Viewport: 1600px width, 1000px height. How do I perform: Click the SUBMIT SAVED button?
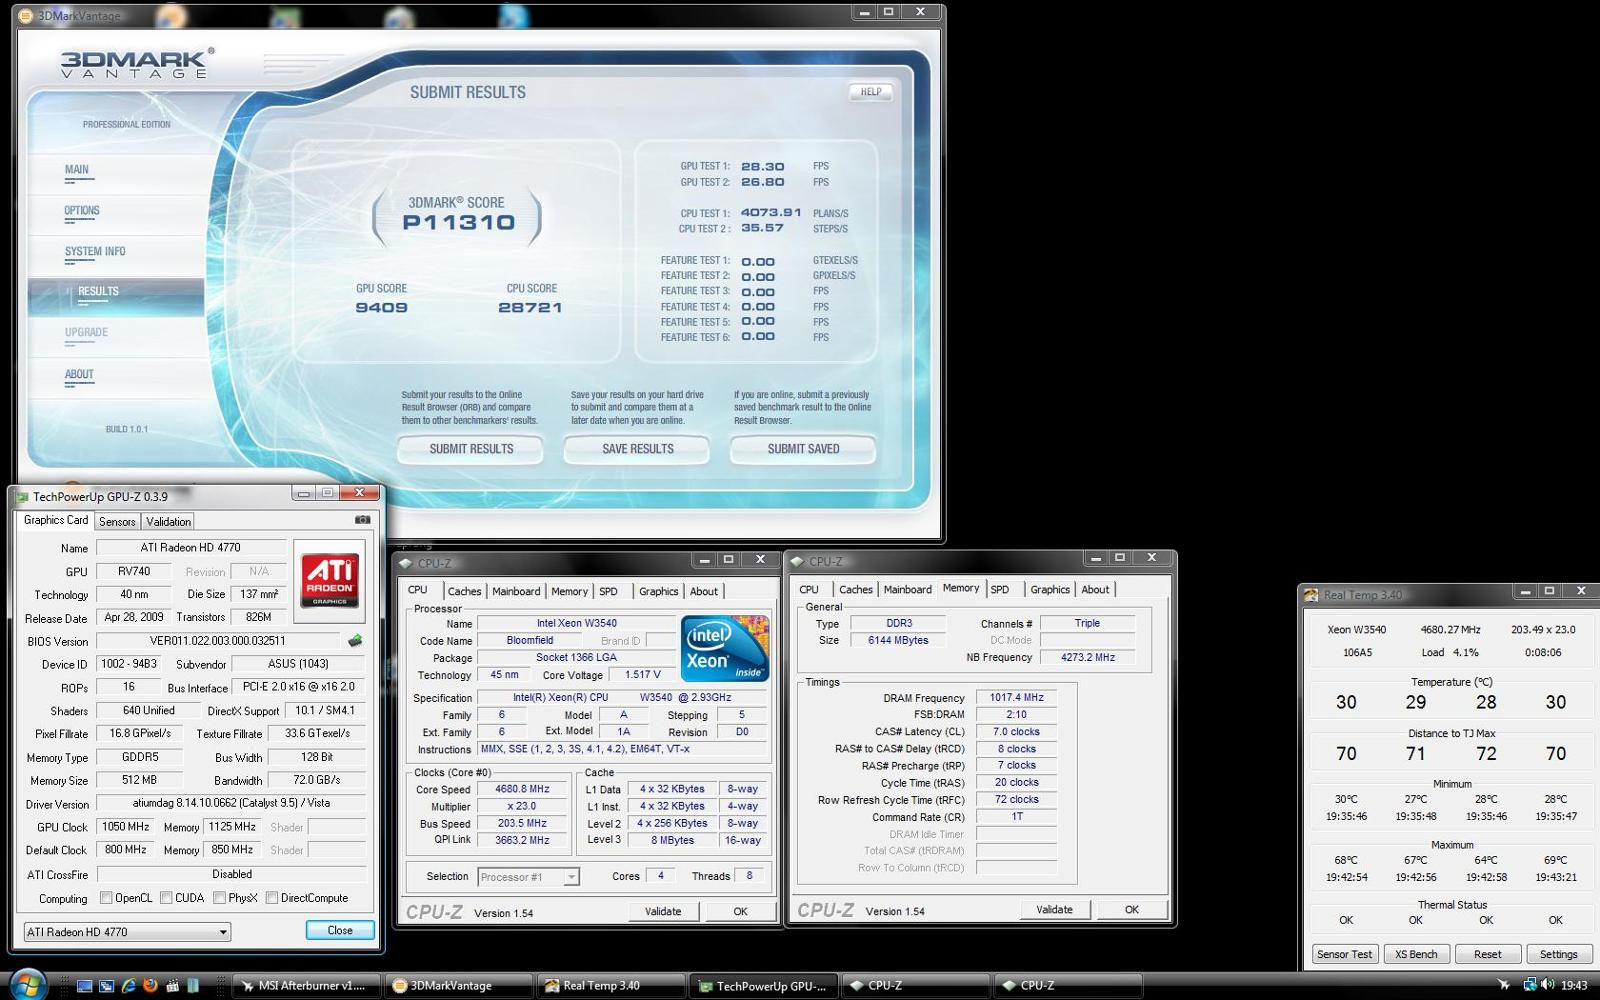tap(803, 449)
